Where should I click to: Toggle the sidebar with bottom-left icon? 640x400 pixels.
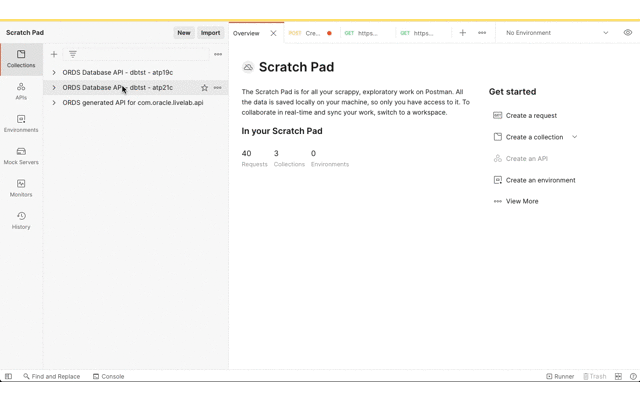point(8,377)
